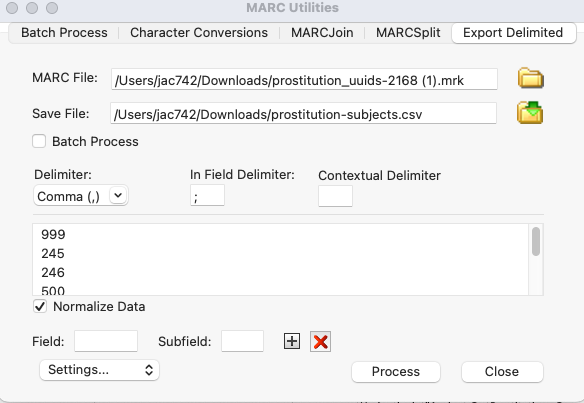The height and width of the screenshot is (403, 584).
Task: Open the Character Conversions tab
Action: tap(199, 33)
